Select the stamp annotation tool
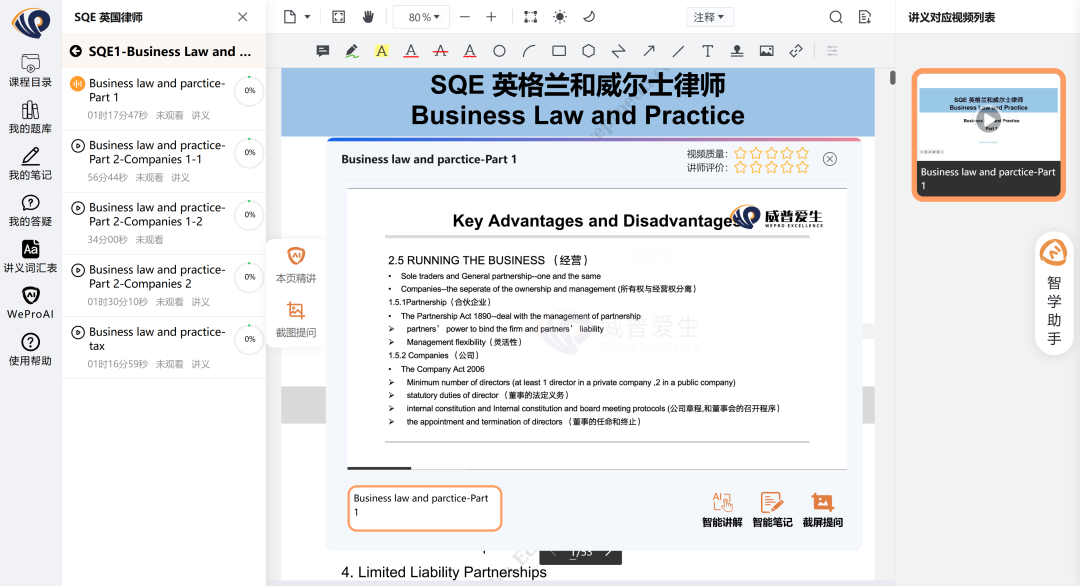Viewport: 1080px width, 586px height. tap(737, 51)
